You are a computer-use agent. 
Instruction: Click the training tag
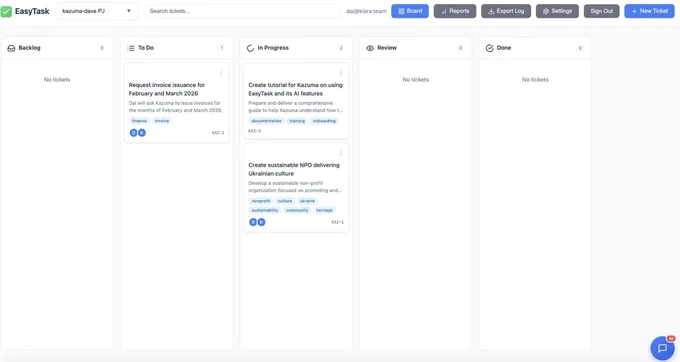point(297,121)
